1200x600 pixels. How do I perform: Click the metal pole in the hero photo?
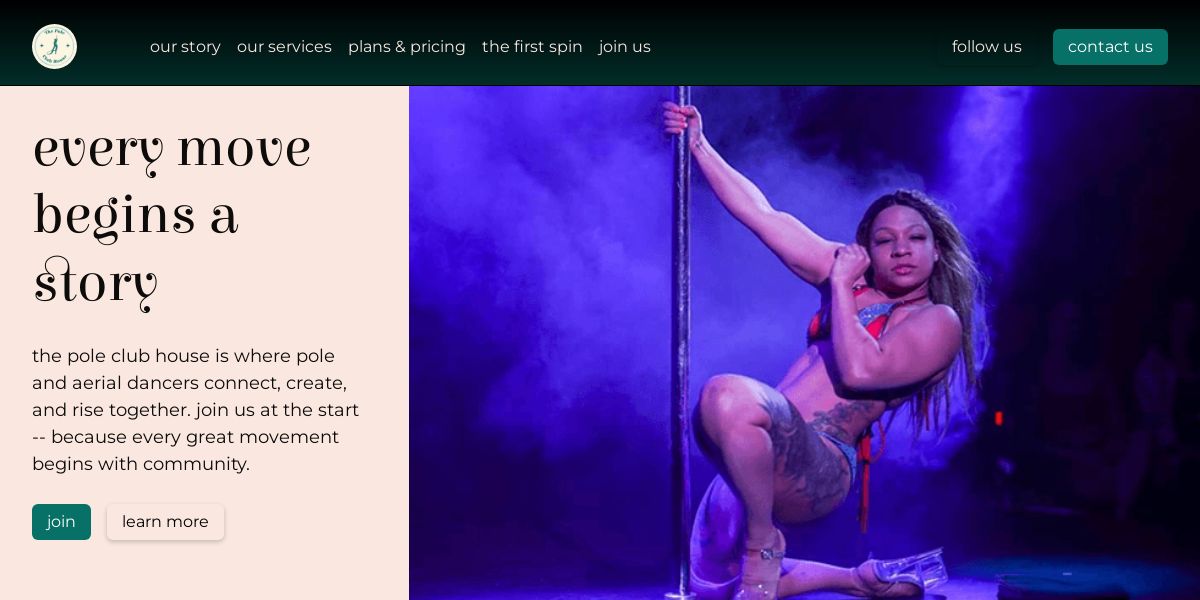tap(681, 340)
